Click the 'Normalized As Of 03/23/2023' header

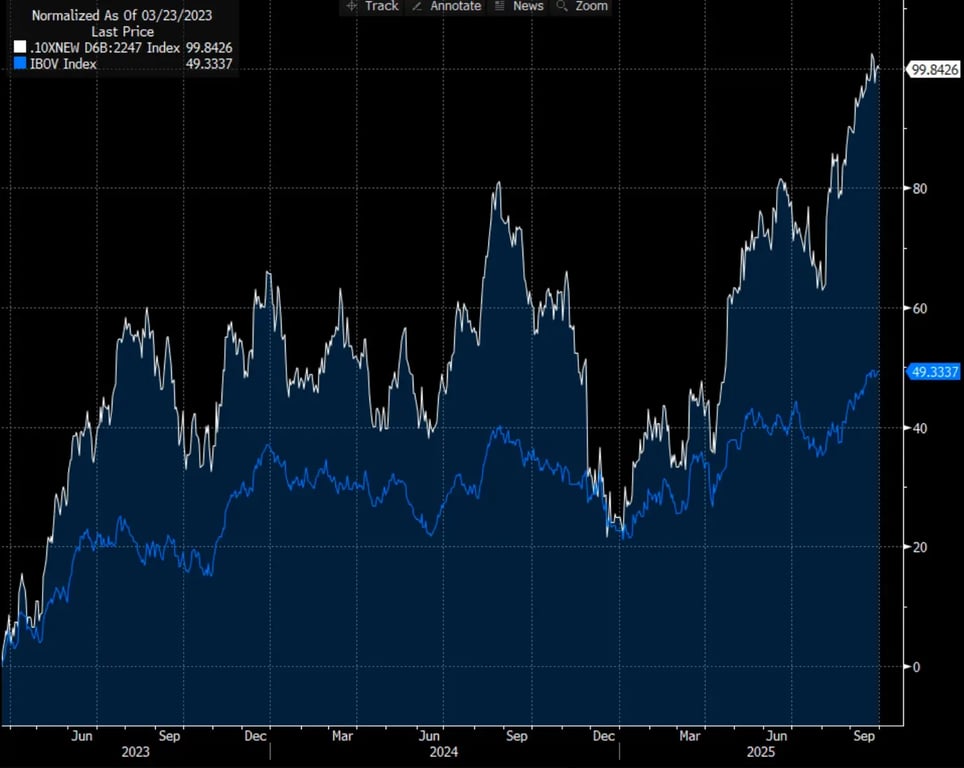click(122, 16)
